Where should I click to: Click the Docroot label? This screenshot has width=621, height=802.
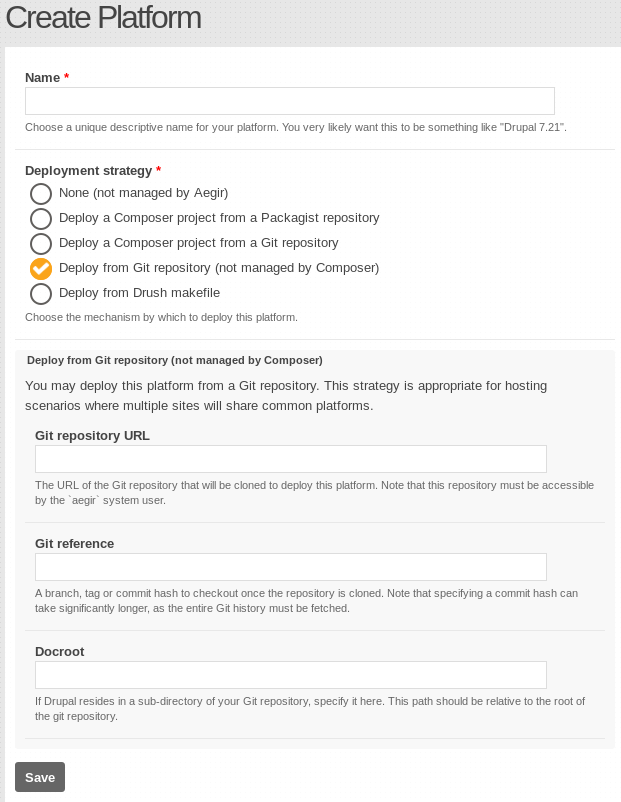(x=59, y=652)
